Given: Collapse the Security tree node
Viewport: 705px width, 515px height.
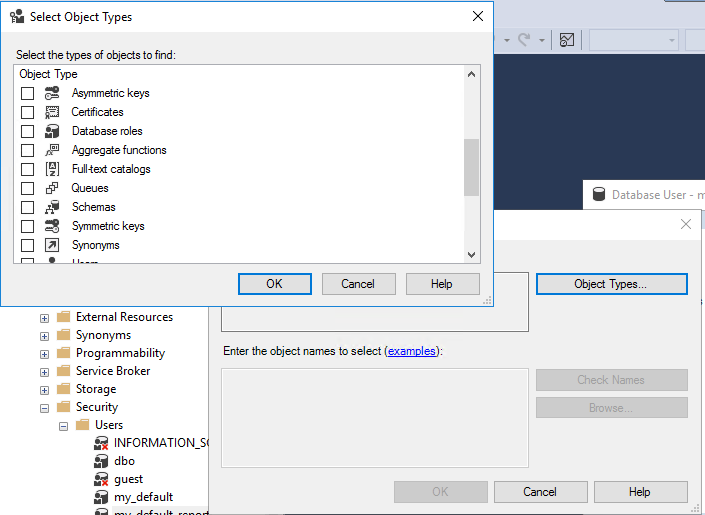Looking at the screenshot, I should pyautogui.click(x=44, y=407).
